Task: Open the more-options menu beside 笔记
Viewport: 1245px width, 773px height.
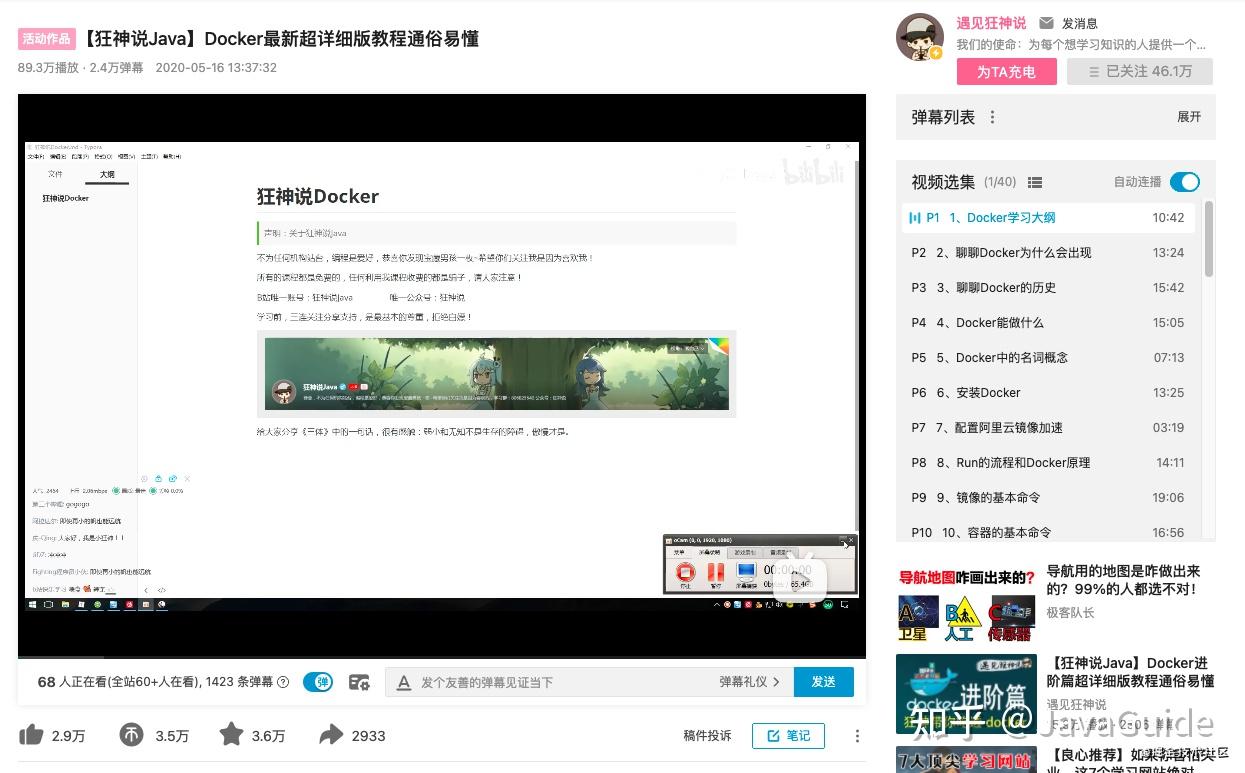Action: (857, 736)
